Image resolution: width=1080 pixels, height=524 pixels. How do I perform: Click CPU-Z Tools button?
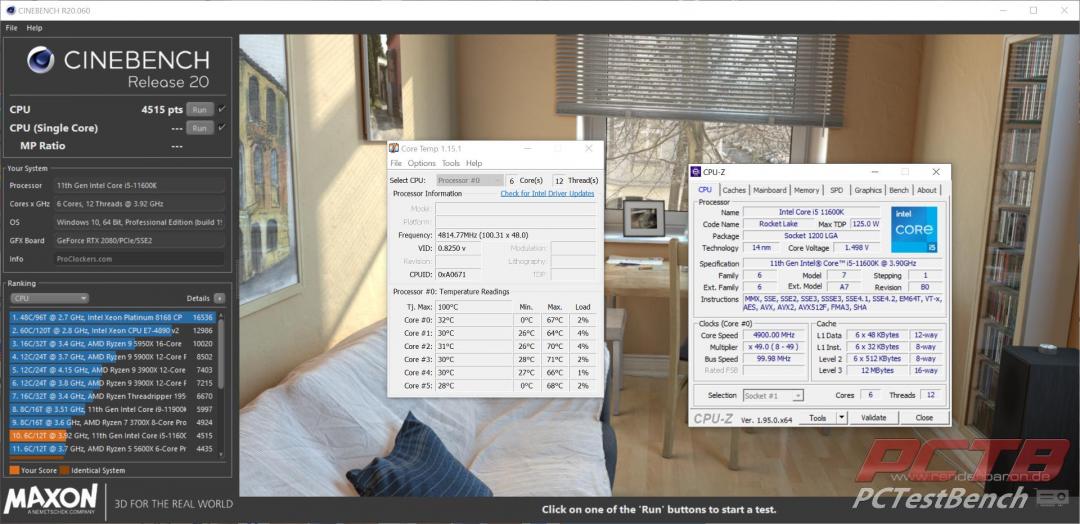(818, 418)
